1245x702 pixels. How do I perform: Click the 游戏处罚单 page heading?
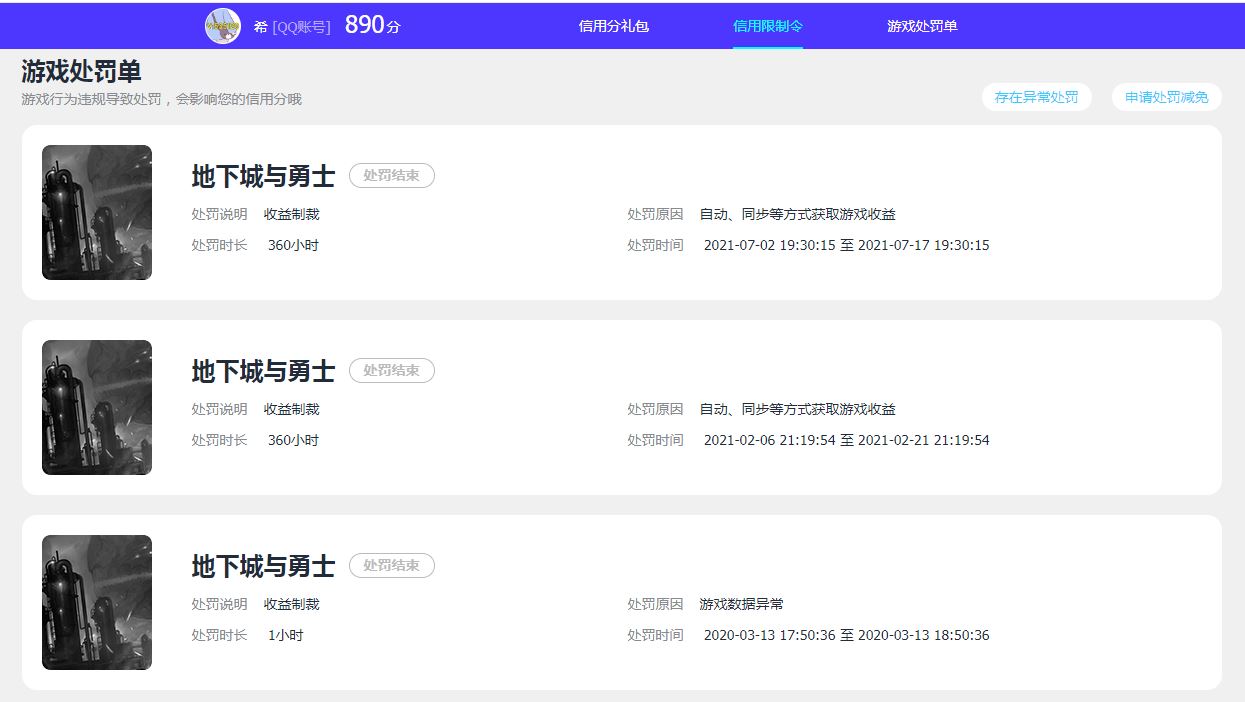pyautogui.click(x=81, y=72)
